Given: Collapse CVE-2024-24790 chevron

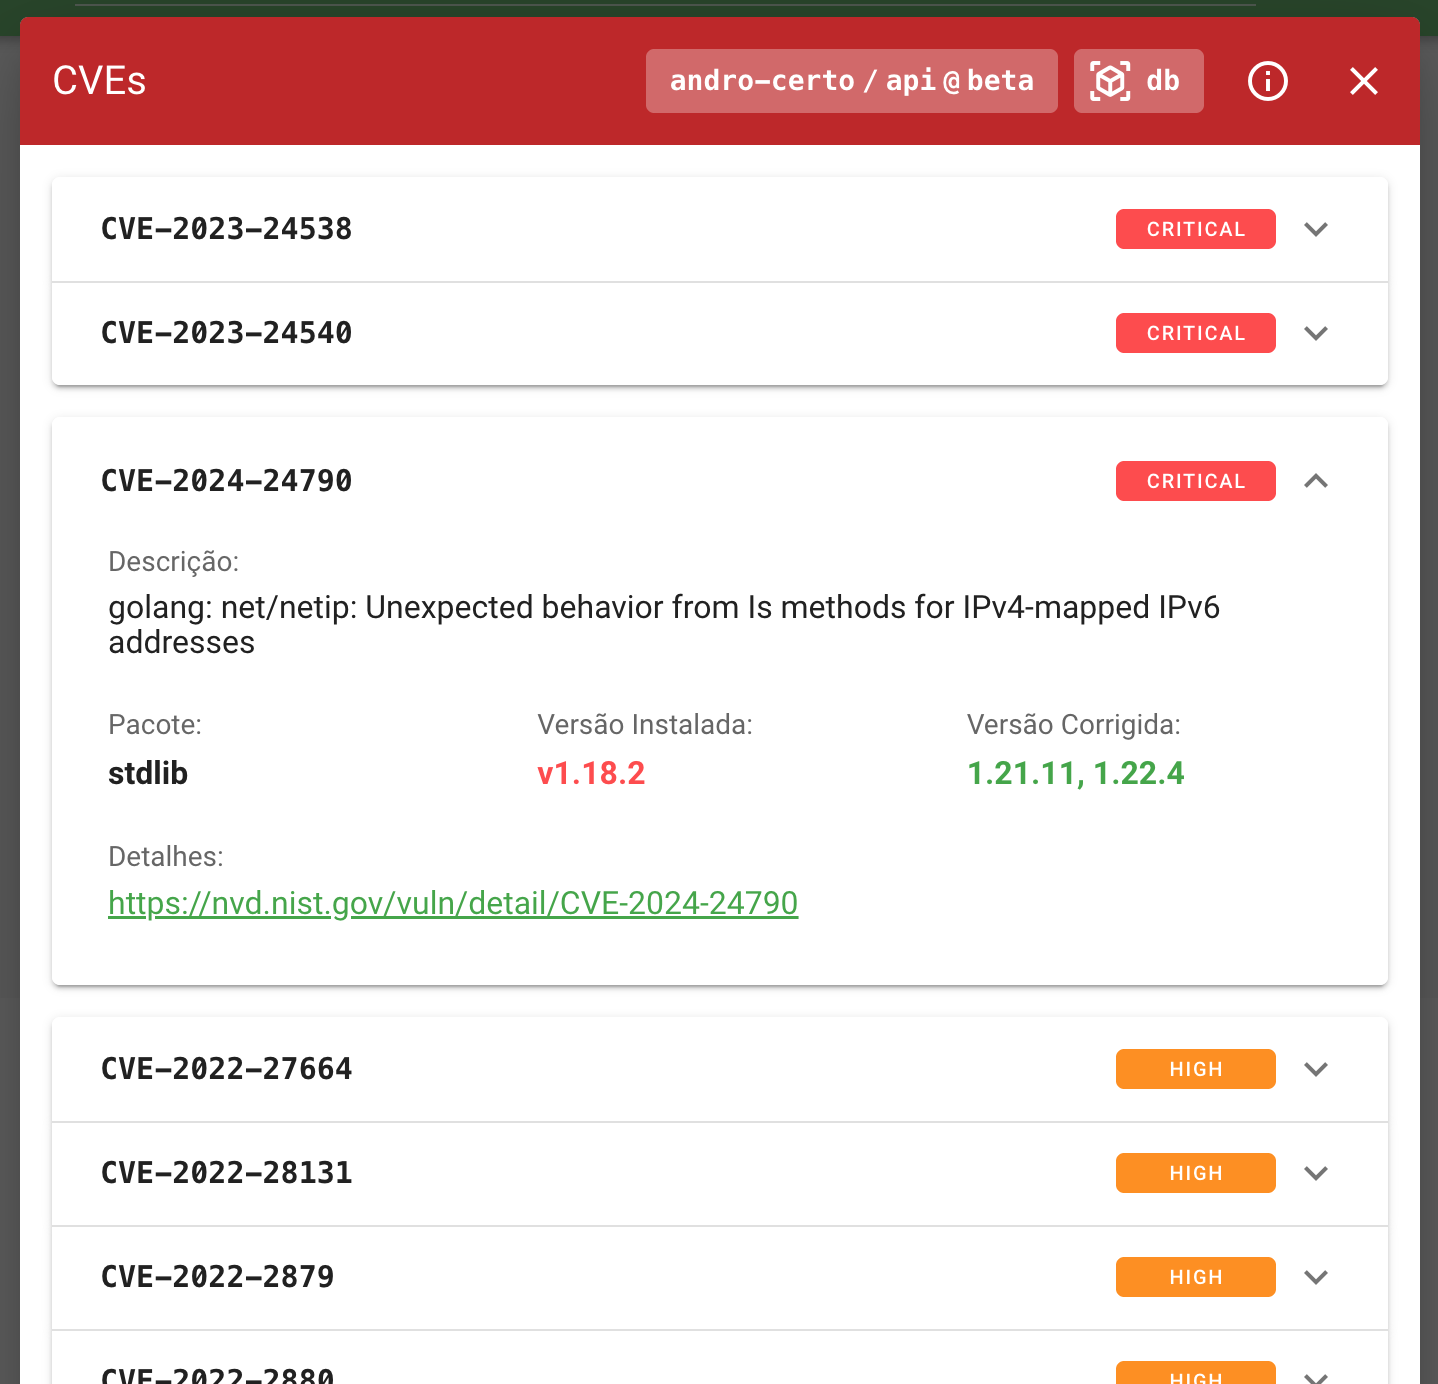Looking at the screenshot, I should pos(1316,481).
